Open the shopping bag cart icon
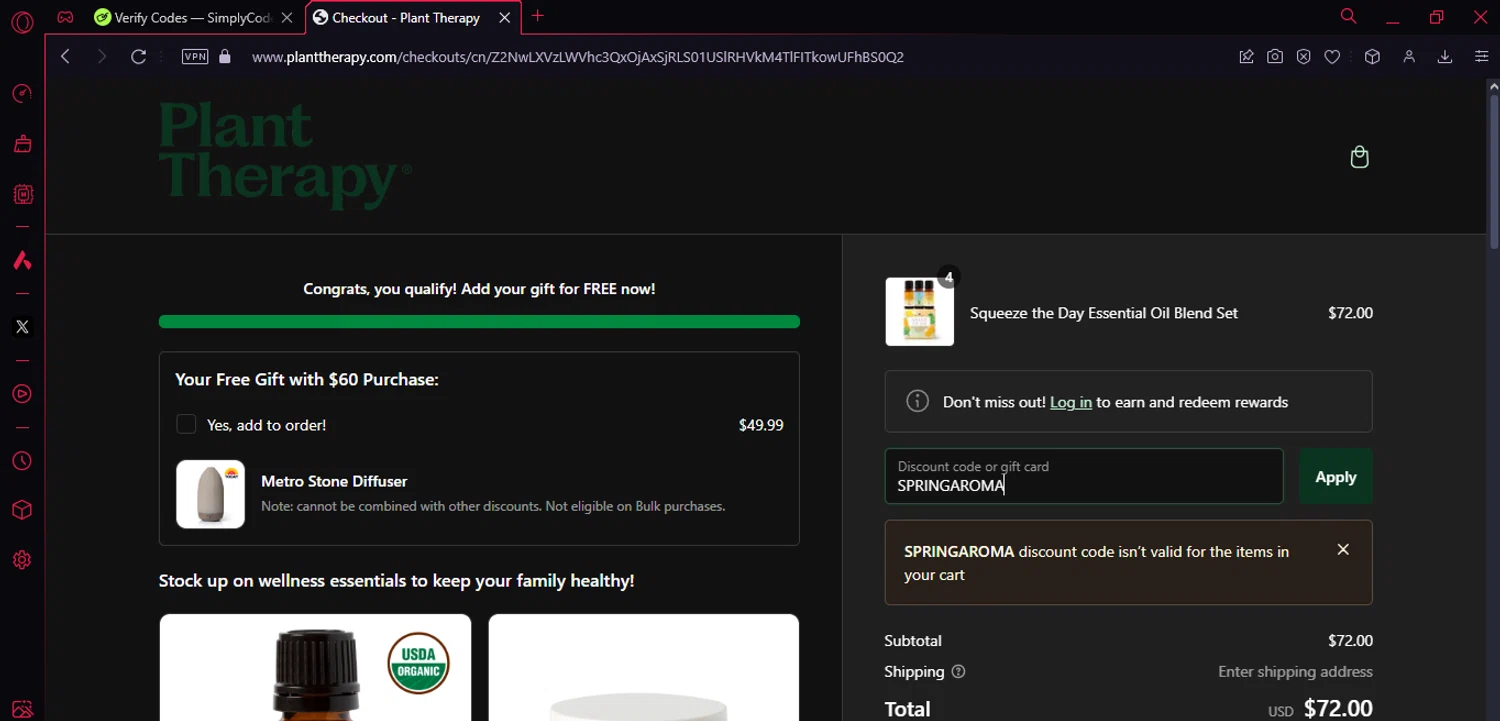 (x=1359, y=157)
